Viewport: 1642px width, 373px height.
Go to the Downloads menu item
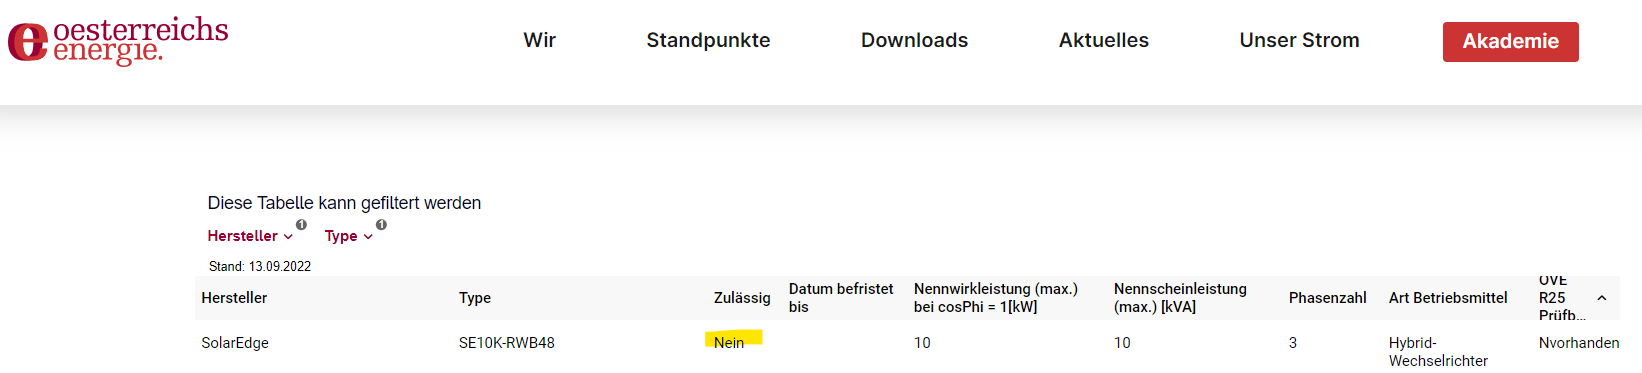click(914, 40)
